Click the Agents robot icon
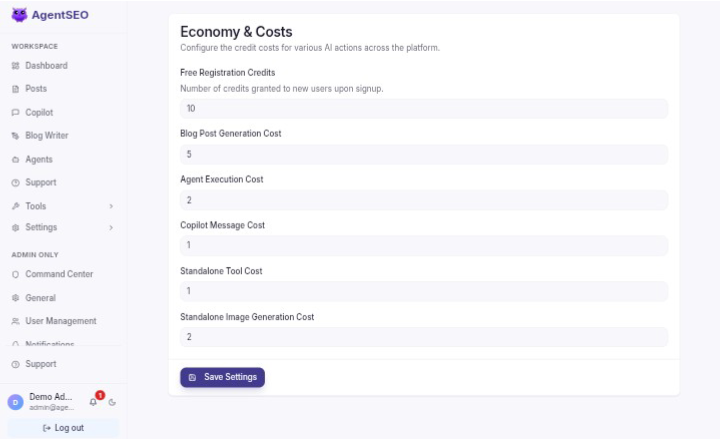The height and width of the screenshot is (440, 720). [x=16, y=160]
